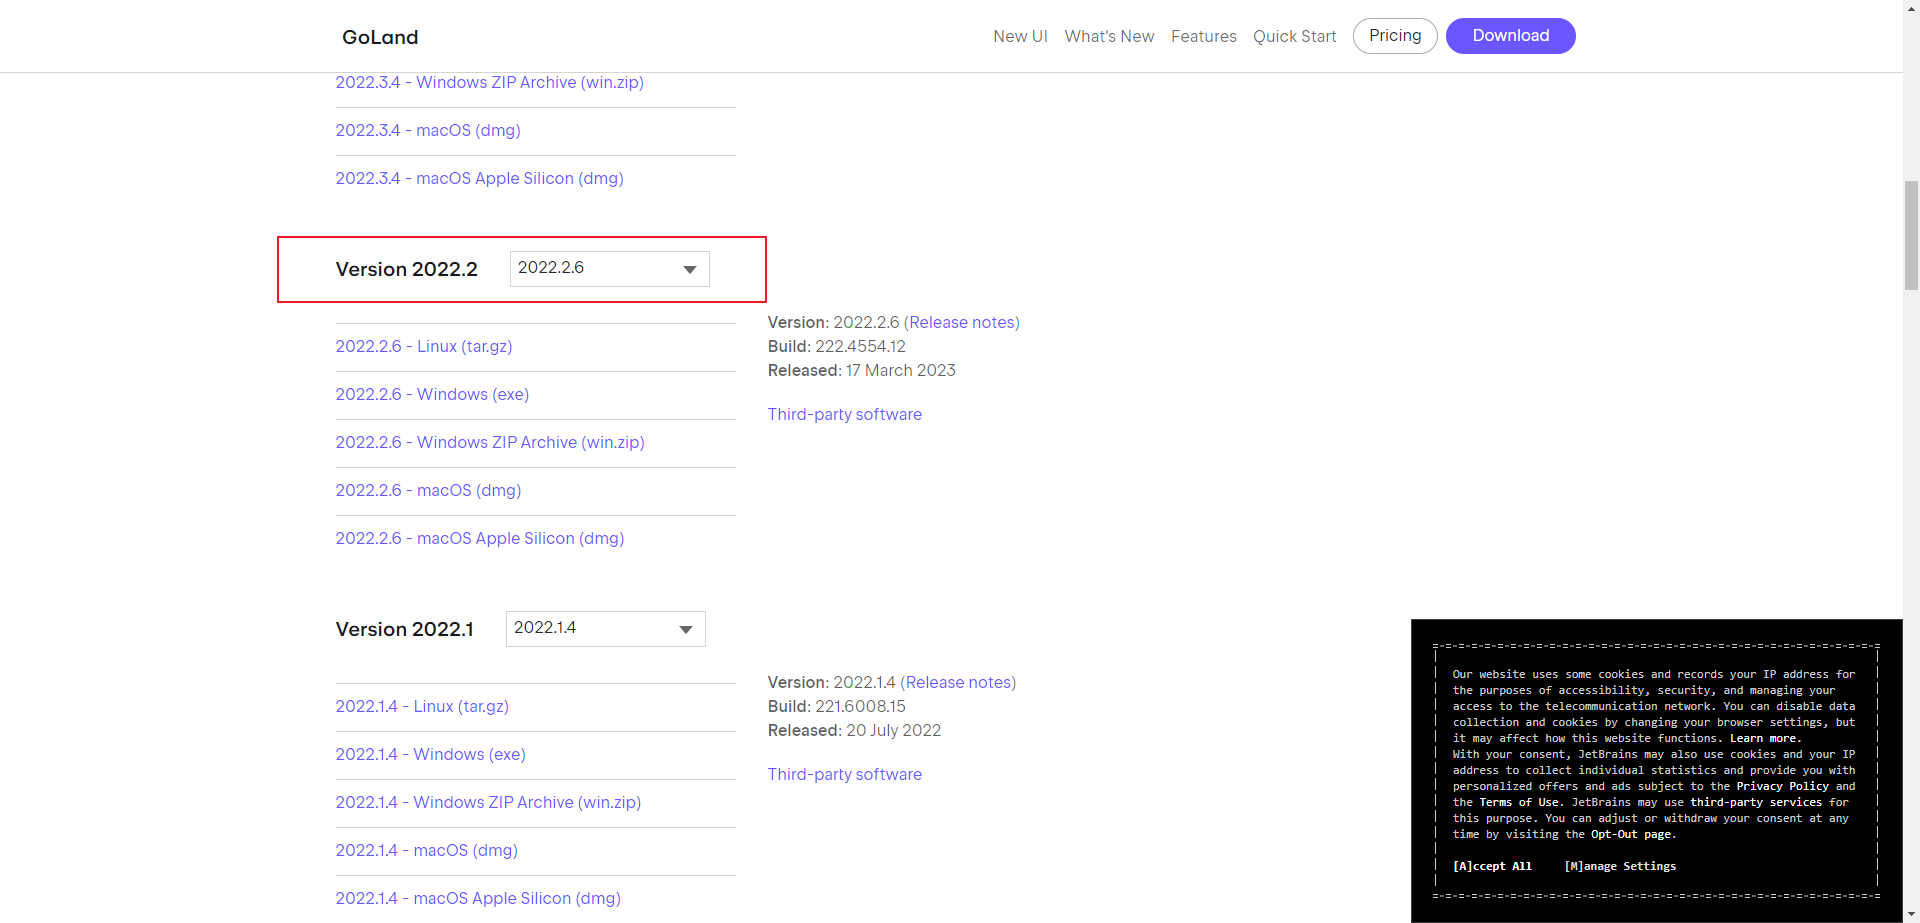Download 2022.2.6 Linux tar.gz
1920x923 pixels.
point(424,346)
